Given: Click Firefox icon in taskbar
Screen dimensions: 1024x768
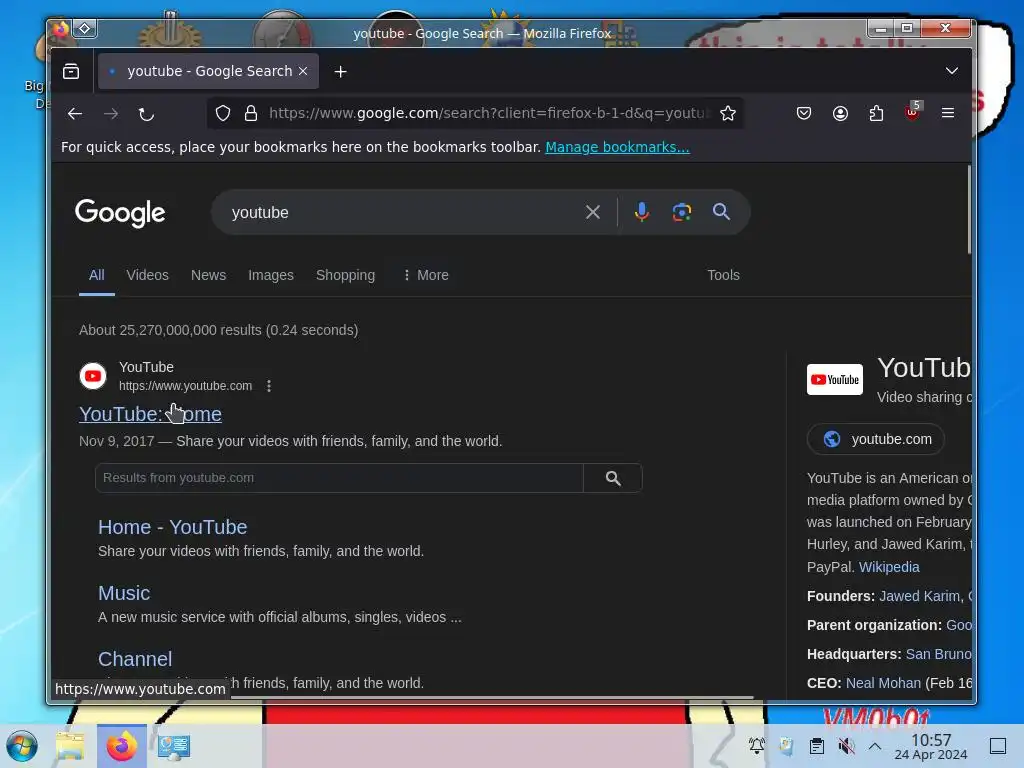Looking at the screenshot, I should (122, 746).
